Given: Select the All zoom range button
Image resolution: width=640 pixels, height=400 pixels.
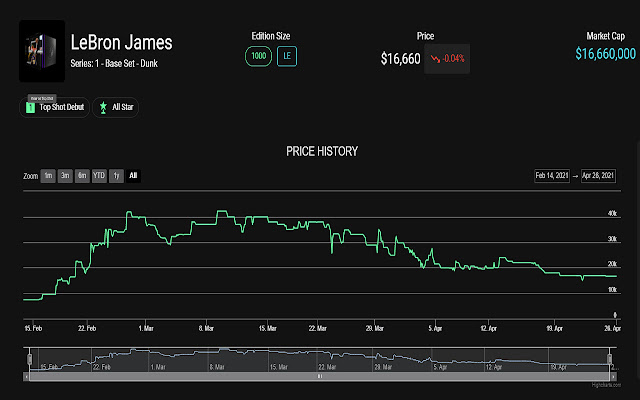Looking at the screenshot, I should pyautogui.click(x=133, y=176).
